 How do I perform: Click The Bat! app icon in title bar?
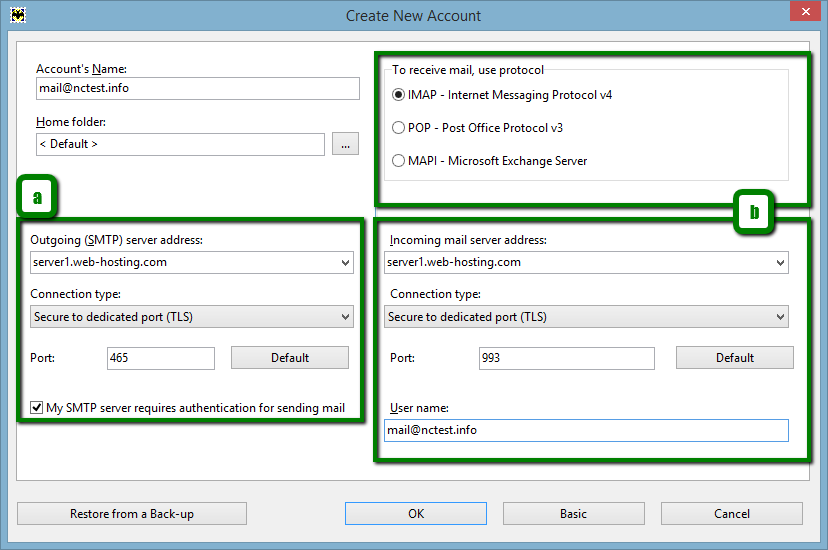click(x=18, y=15)
